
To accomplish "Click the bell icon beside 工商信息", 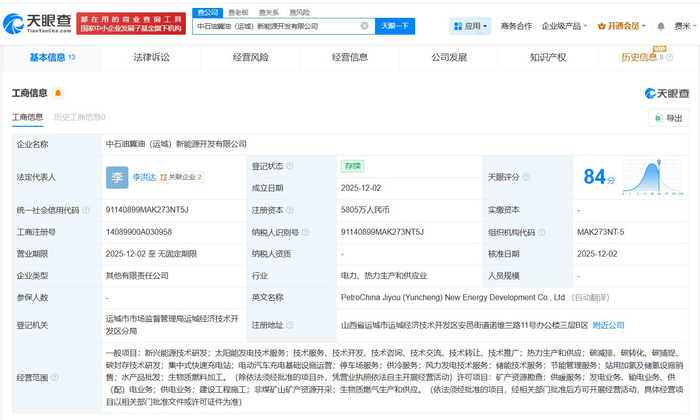I will 57,93.
